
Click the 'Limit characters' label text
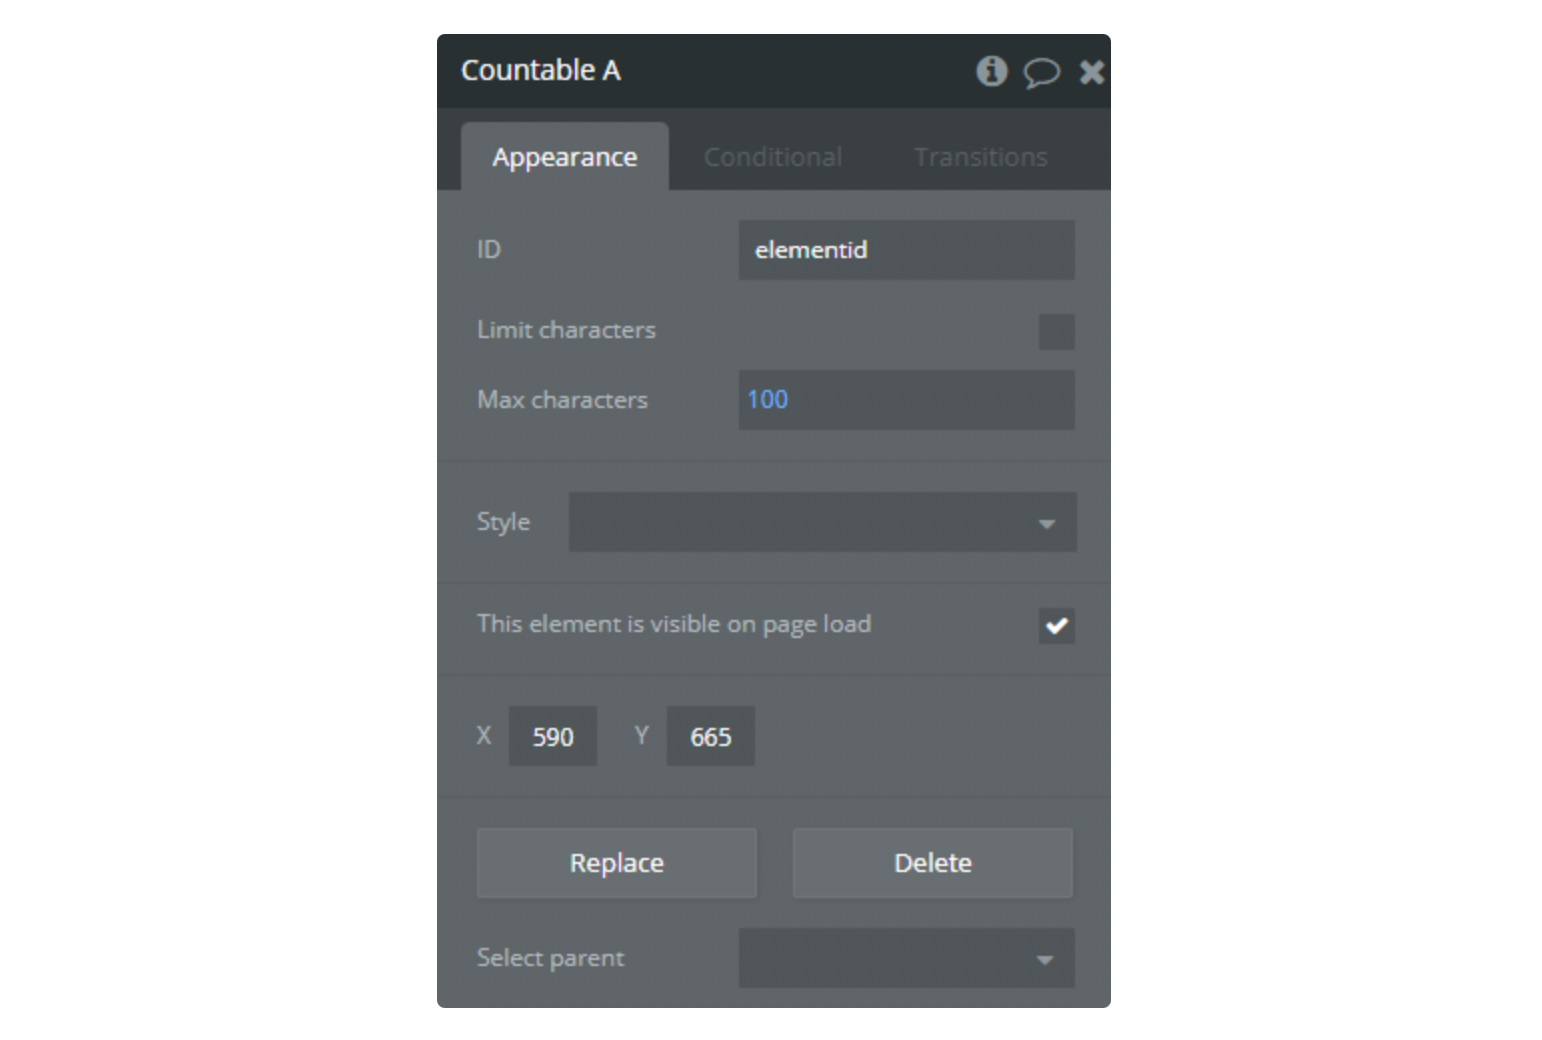point(566,330)
